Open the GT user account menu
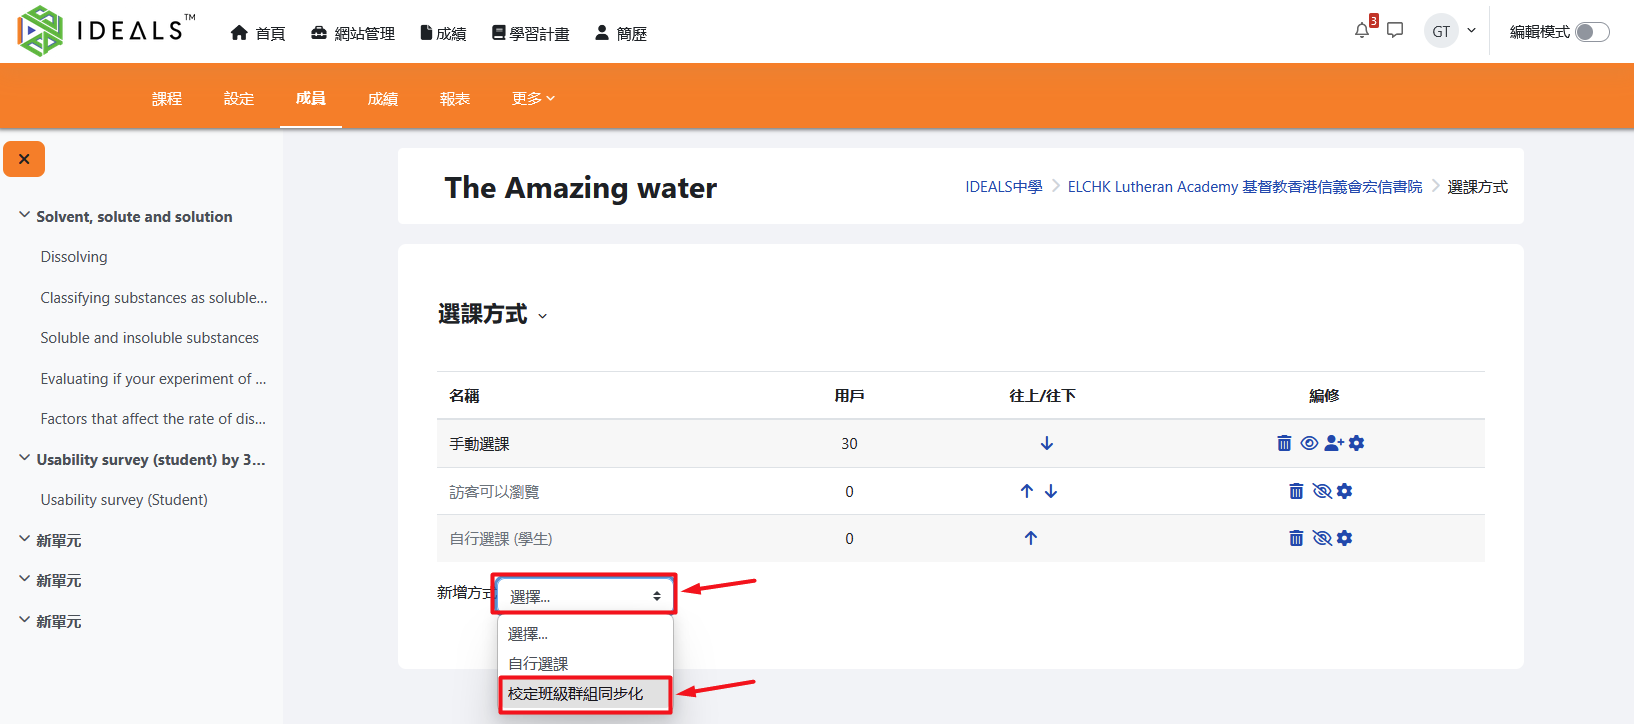Viewport: 1634px width, 724px height. click(x=1450, y=31)
